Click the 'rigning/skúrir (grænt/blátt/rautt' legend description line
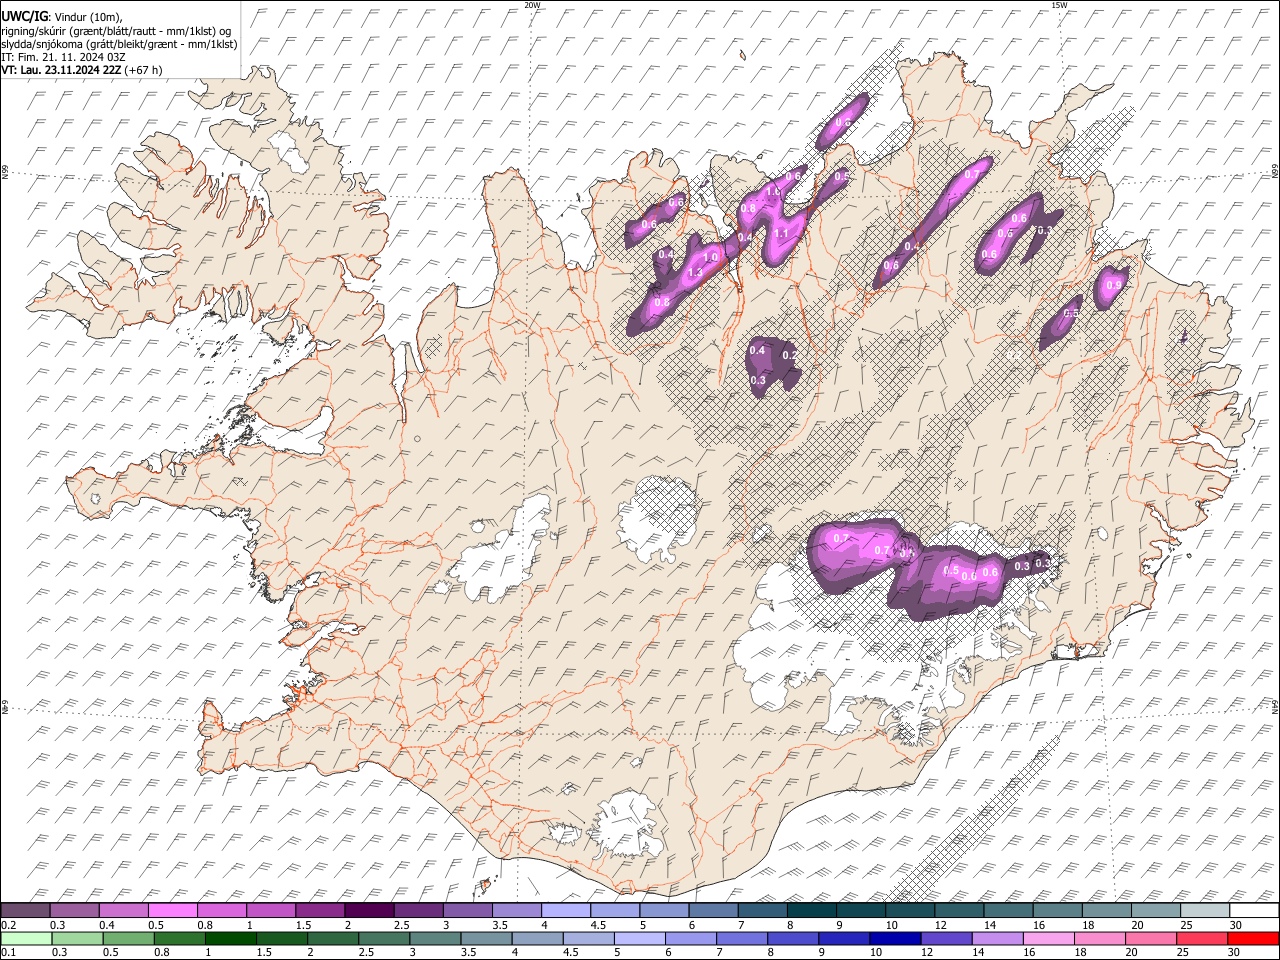The image size is (1280, 960). click(116, 30)
